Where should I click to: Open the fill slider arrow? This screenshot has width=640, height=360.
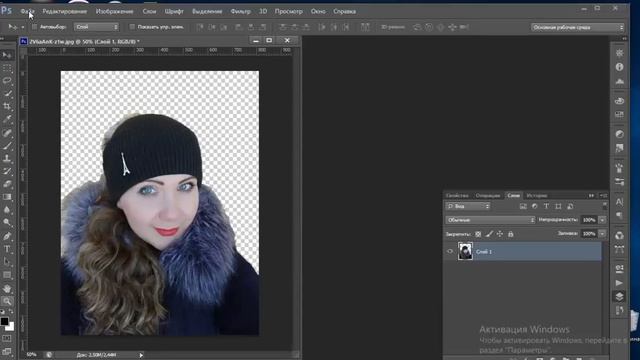pos(602,234)
